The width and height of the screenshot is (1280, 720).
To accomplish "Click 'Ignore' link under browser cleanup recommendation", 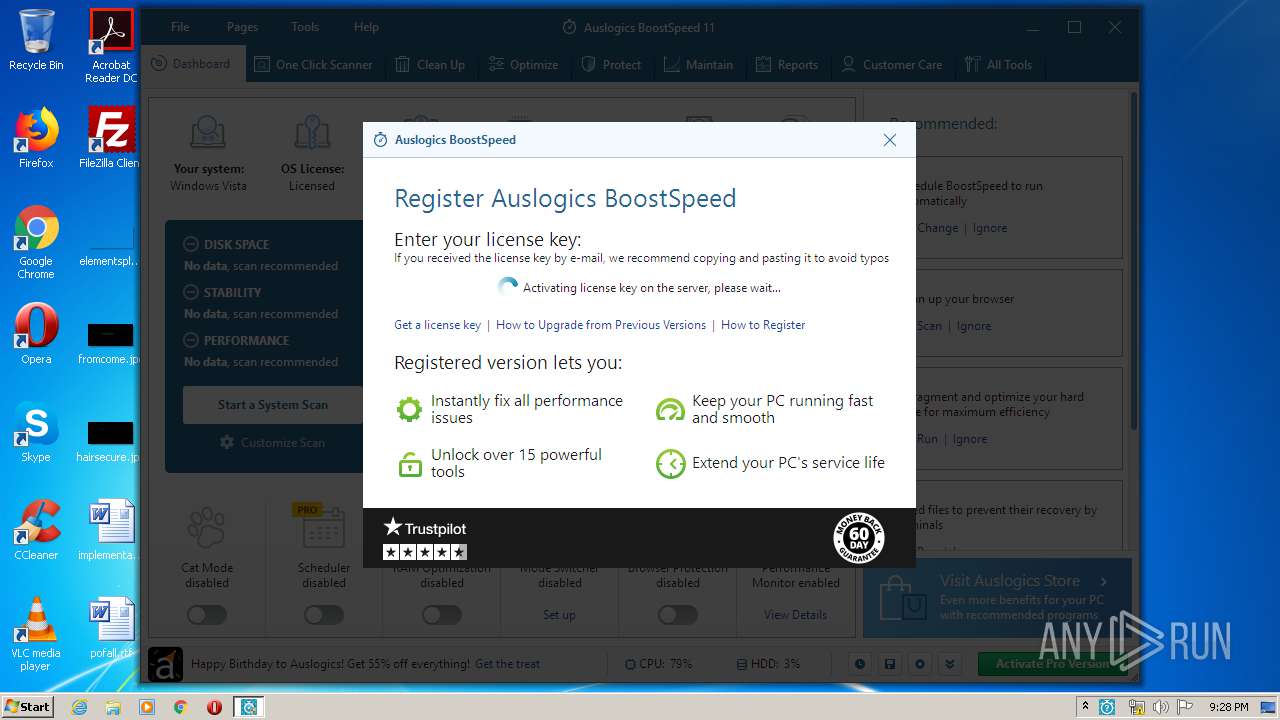I will [x=974, y=326].
